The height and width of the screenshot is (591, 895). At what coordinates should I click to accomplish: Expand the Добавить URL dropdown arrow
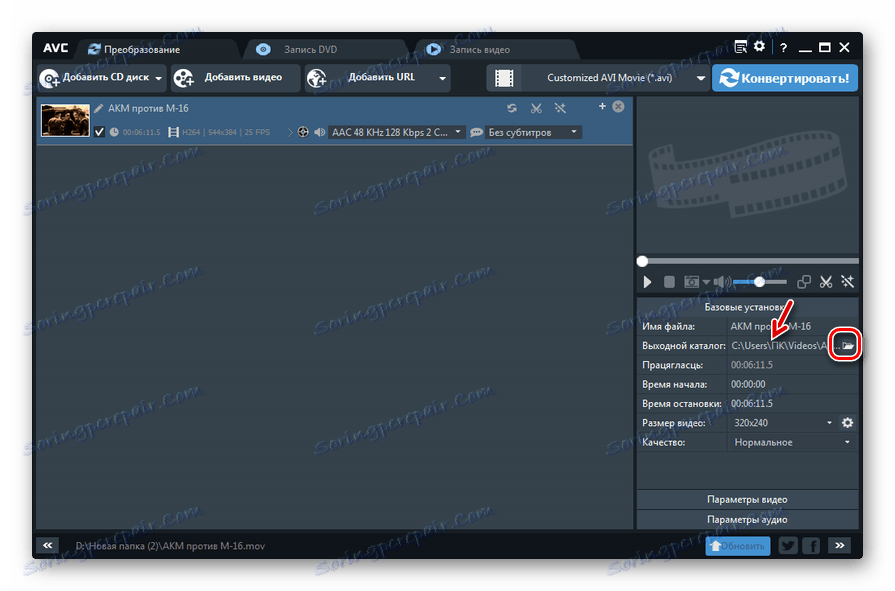point(442,78)
